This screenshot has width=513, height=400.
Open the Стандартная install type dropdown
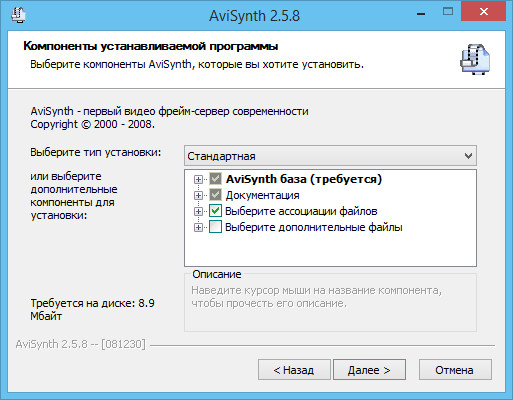[x=330, y=156]
